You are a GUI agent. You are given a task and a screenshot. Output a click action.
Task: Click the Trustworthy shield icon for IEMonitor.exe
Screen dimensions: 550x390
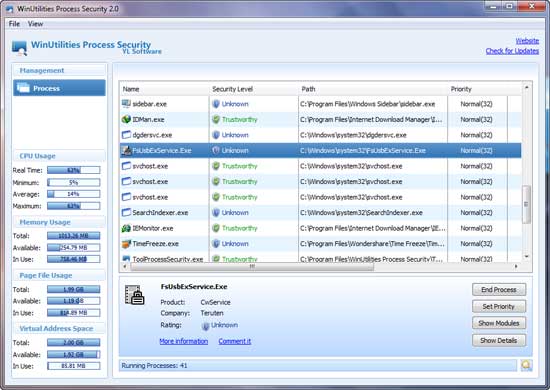(216, 228)
